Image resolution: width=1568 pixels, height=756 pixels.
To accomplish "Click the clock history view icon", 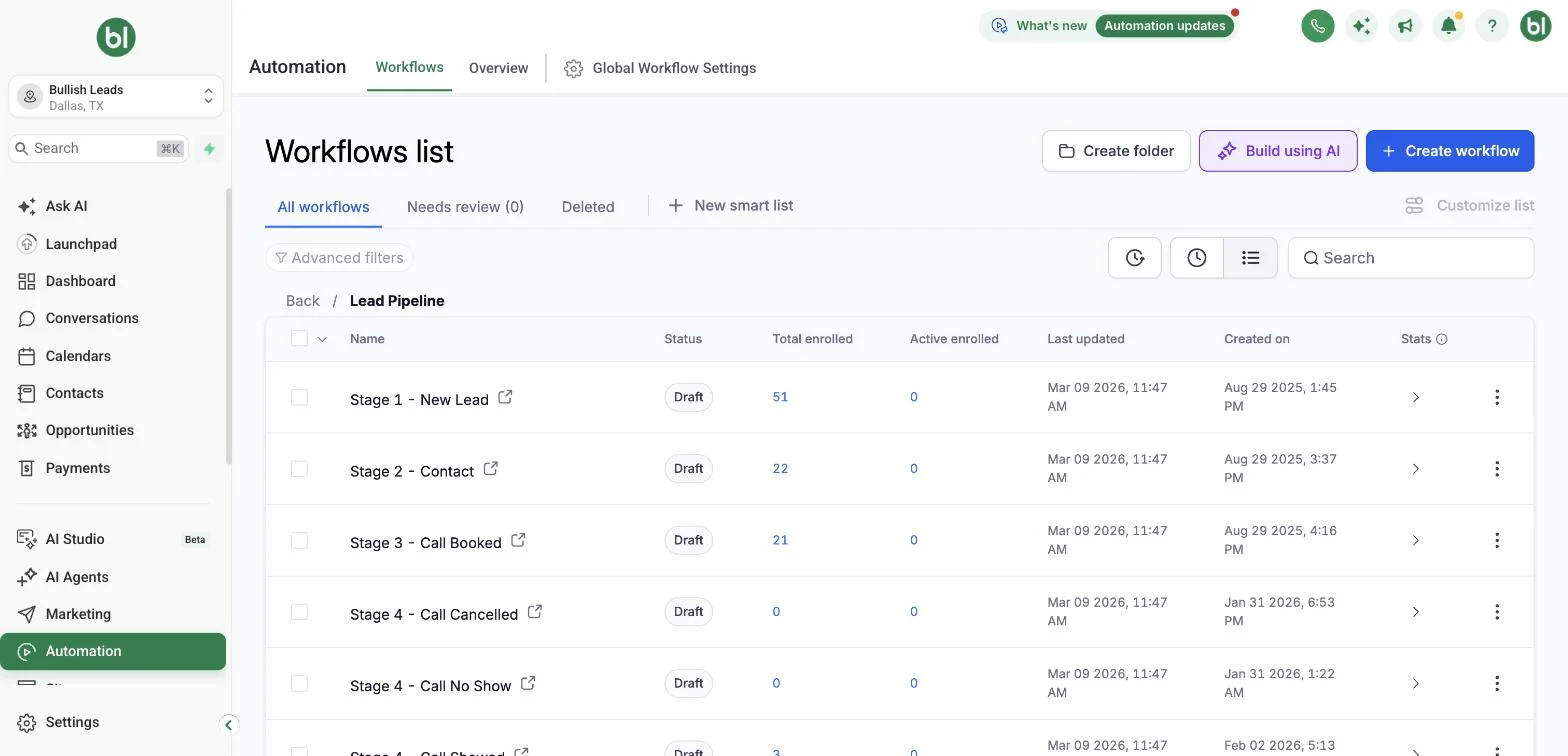I will point(1197,258).
